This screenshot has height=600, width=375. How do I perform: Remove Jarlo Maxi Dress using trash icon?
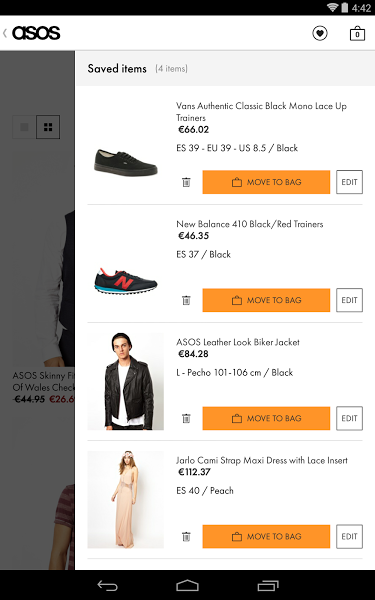click(x=186, y=536)
